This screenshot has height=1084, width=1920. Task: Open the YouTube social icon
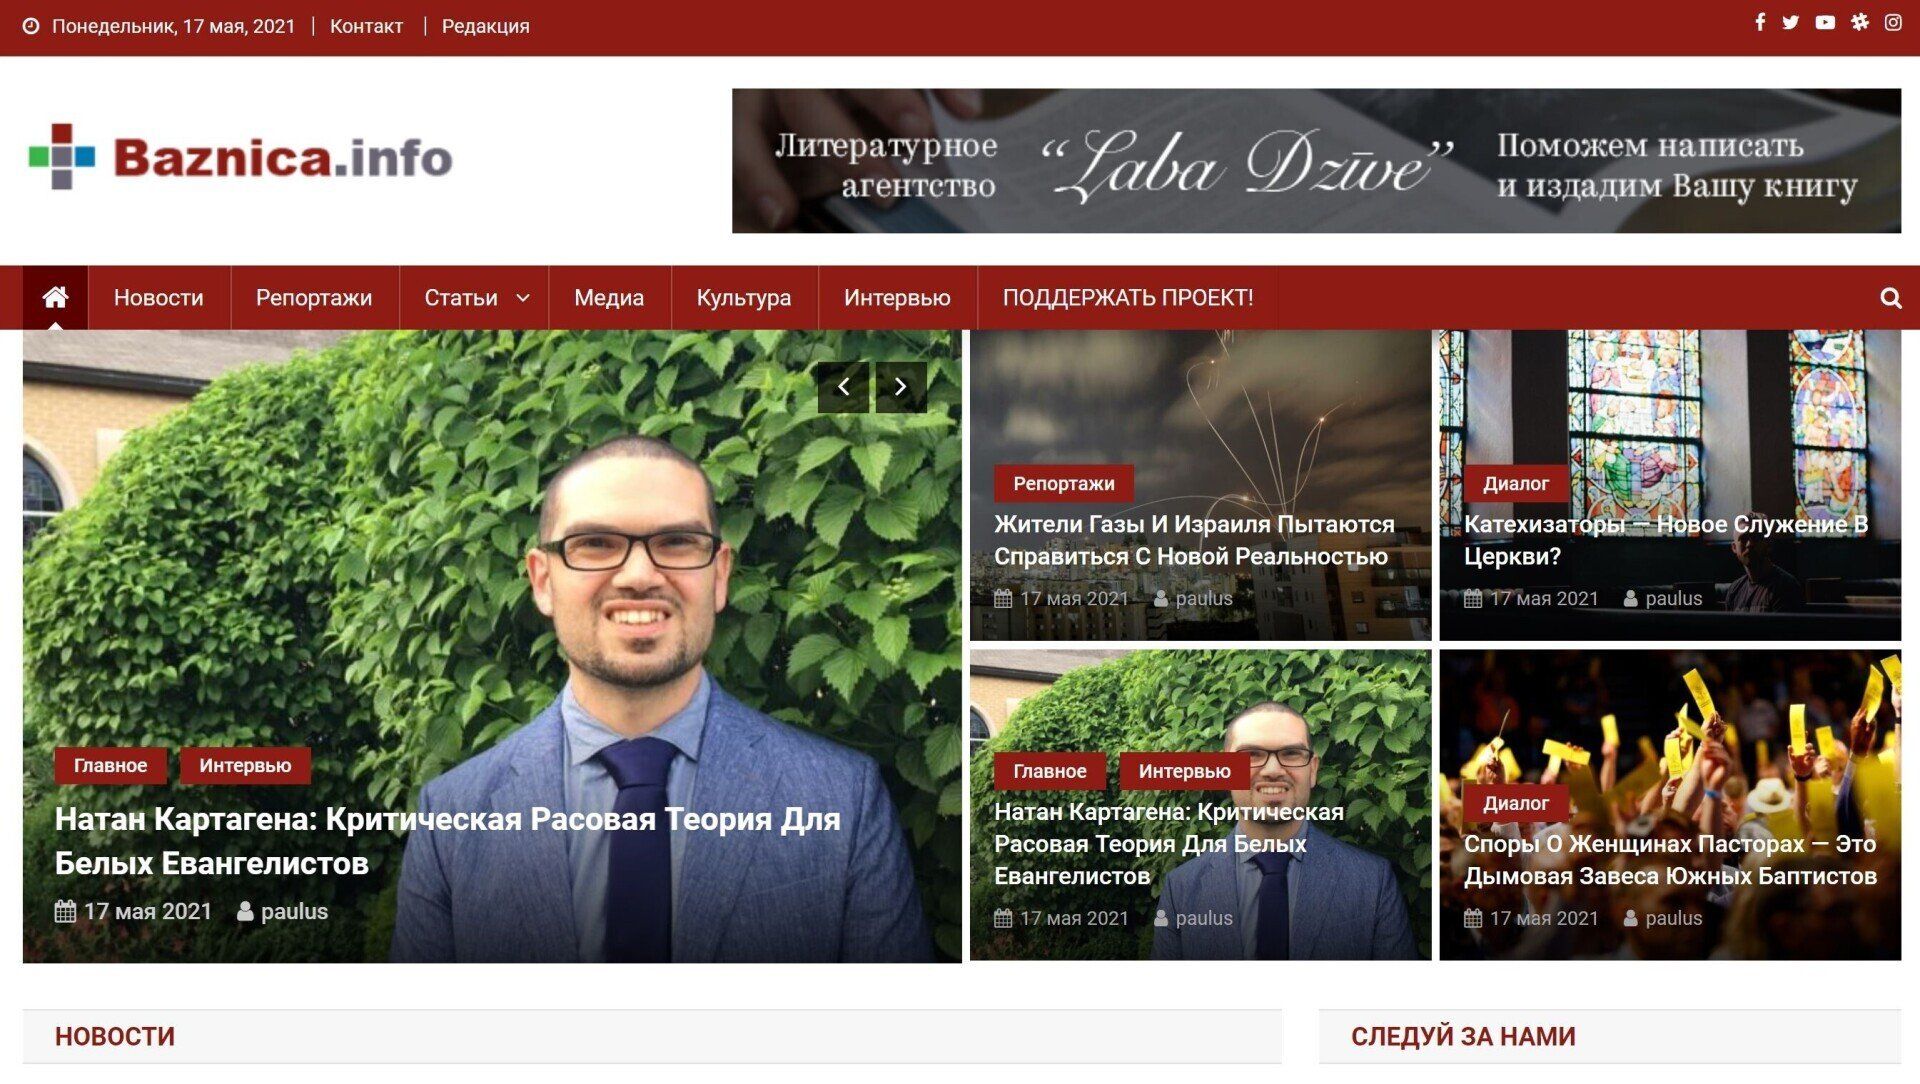pyautogui.click(x=1825, y=22)
